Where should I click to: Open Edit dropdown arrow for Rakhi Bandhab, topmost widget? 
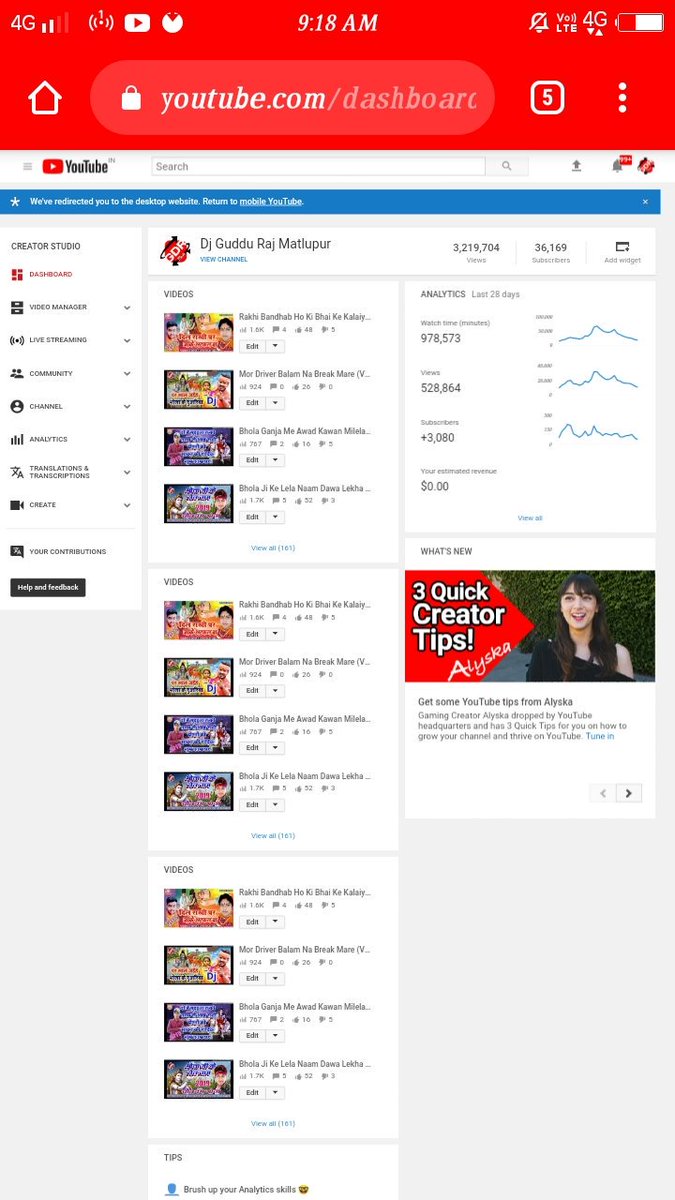point(275,346)
